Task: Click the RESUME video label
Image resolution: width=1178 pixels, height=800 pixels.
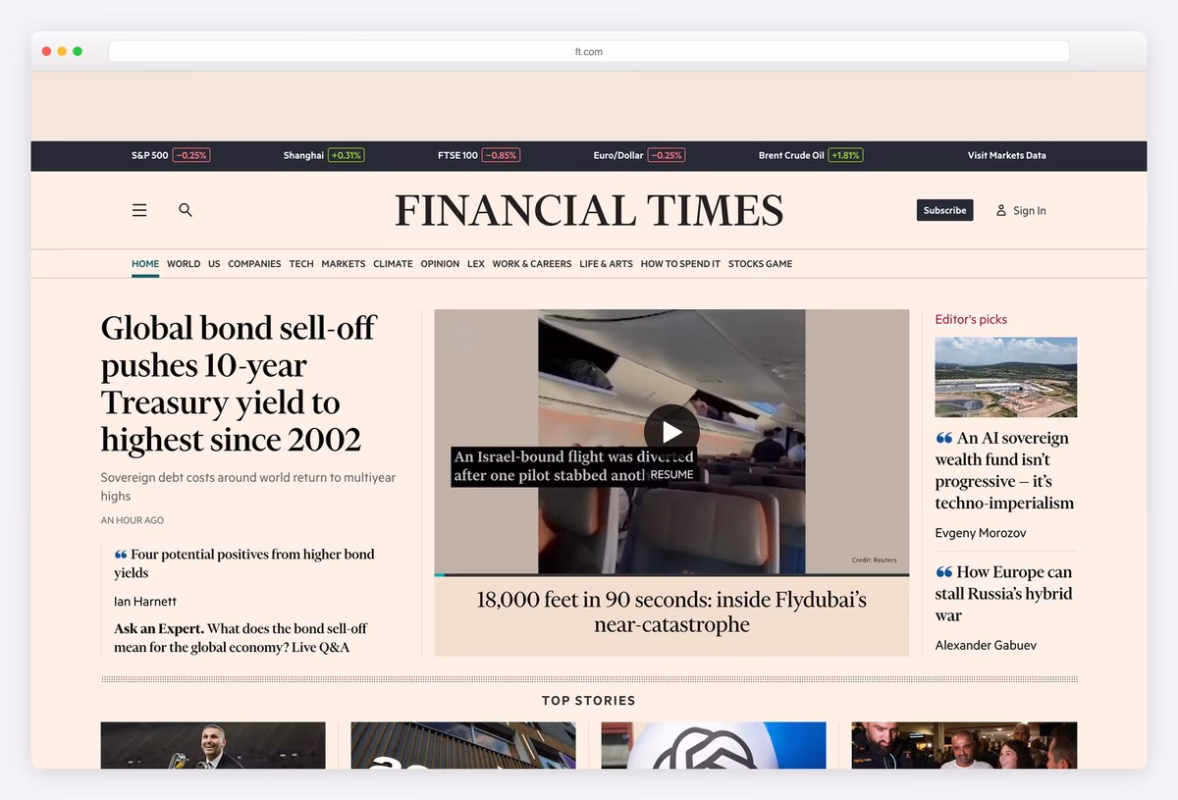Action: click(x=672, y=475)
